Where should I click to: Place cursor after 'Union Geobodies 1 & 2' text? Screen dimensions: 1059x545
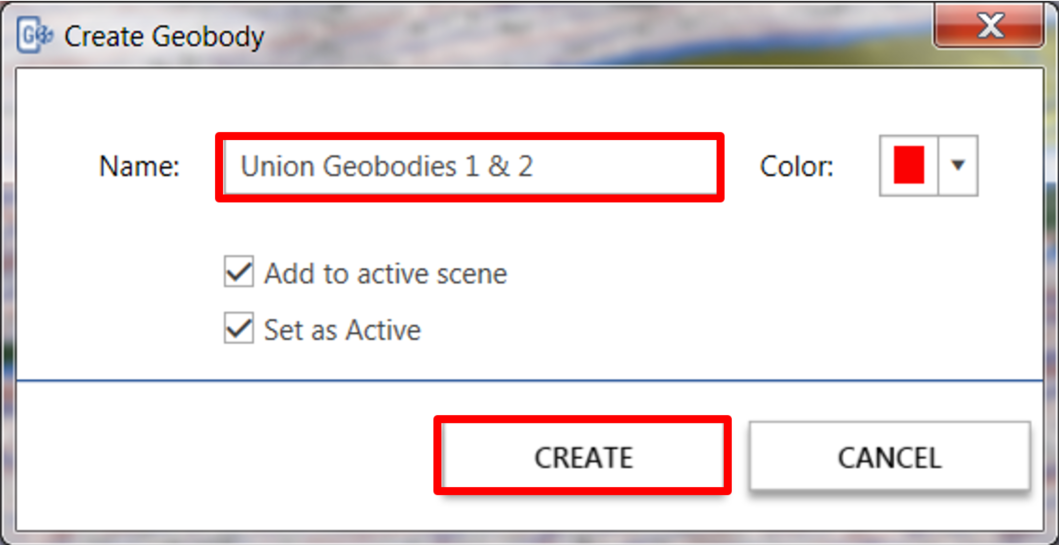pyautogui.click(x=535, y=167)
